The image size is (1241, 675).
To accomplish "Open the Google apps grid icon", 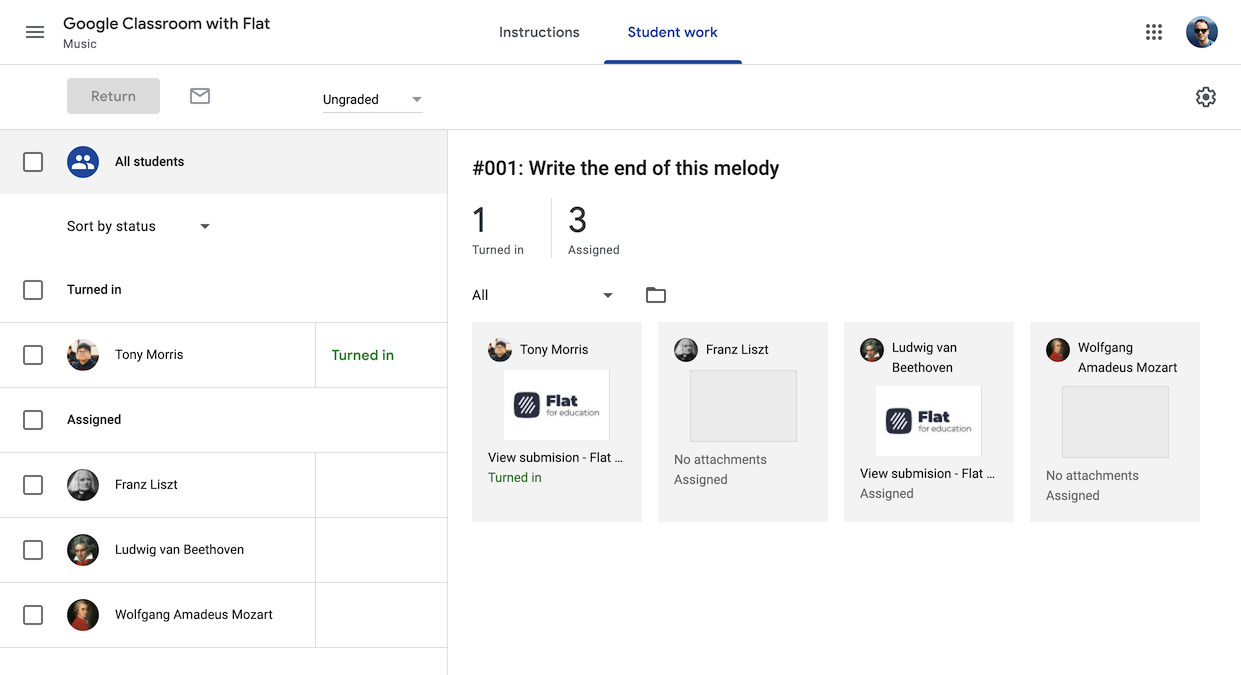I will [1153, 31].
